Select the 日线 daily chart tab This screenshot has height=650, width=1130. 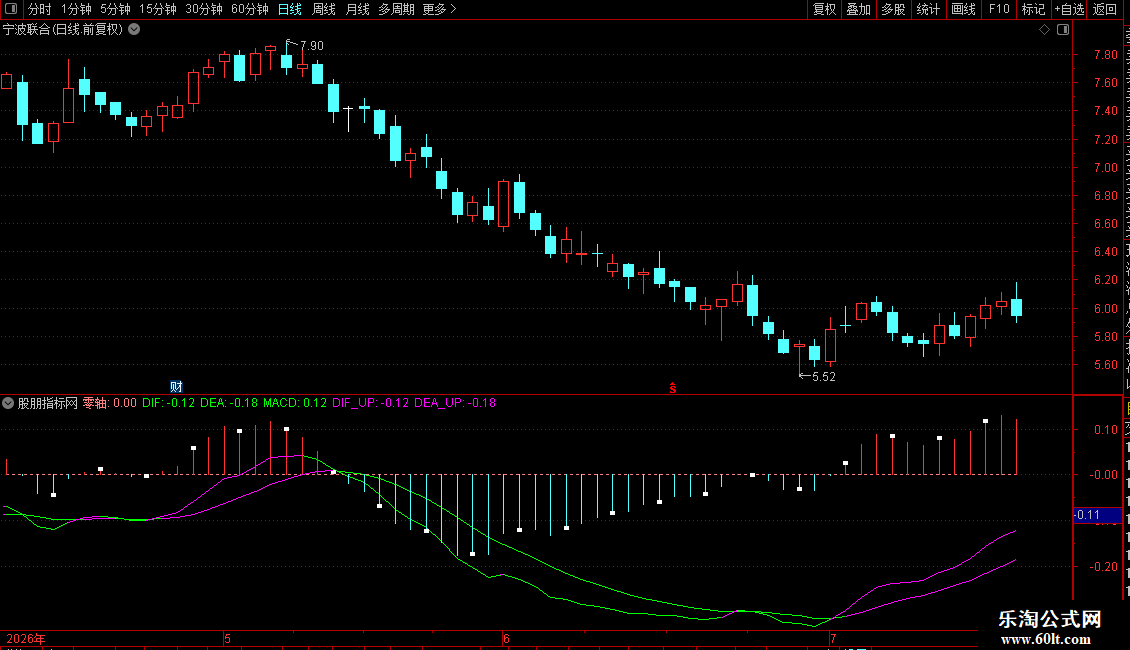pos(290,9)
